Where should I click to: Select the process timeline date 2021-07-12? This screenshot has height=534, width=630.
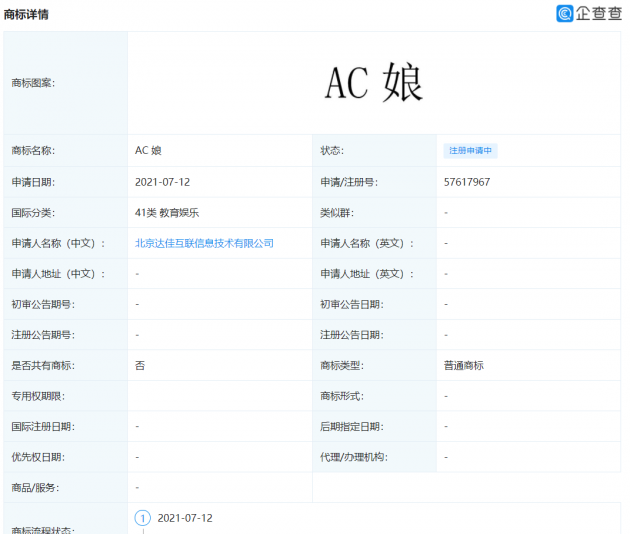(x=185, y=518)
